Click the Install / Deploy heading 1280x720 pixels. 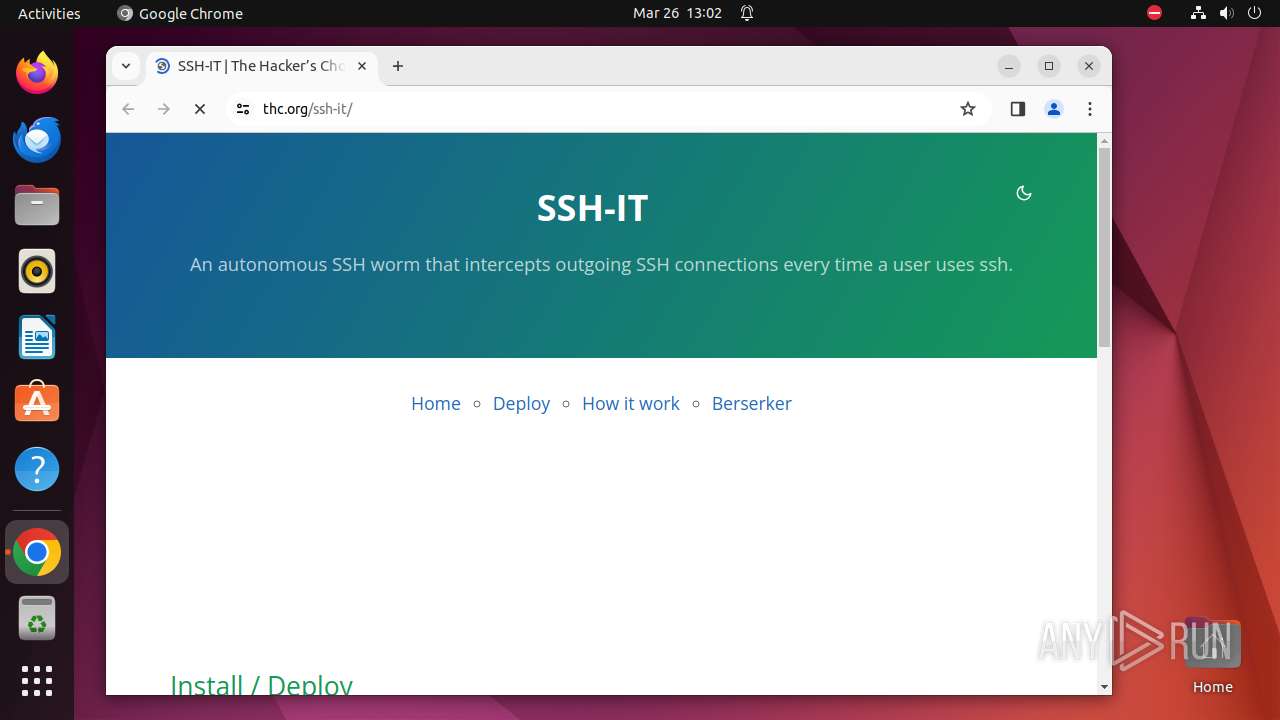(261, 683)
